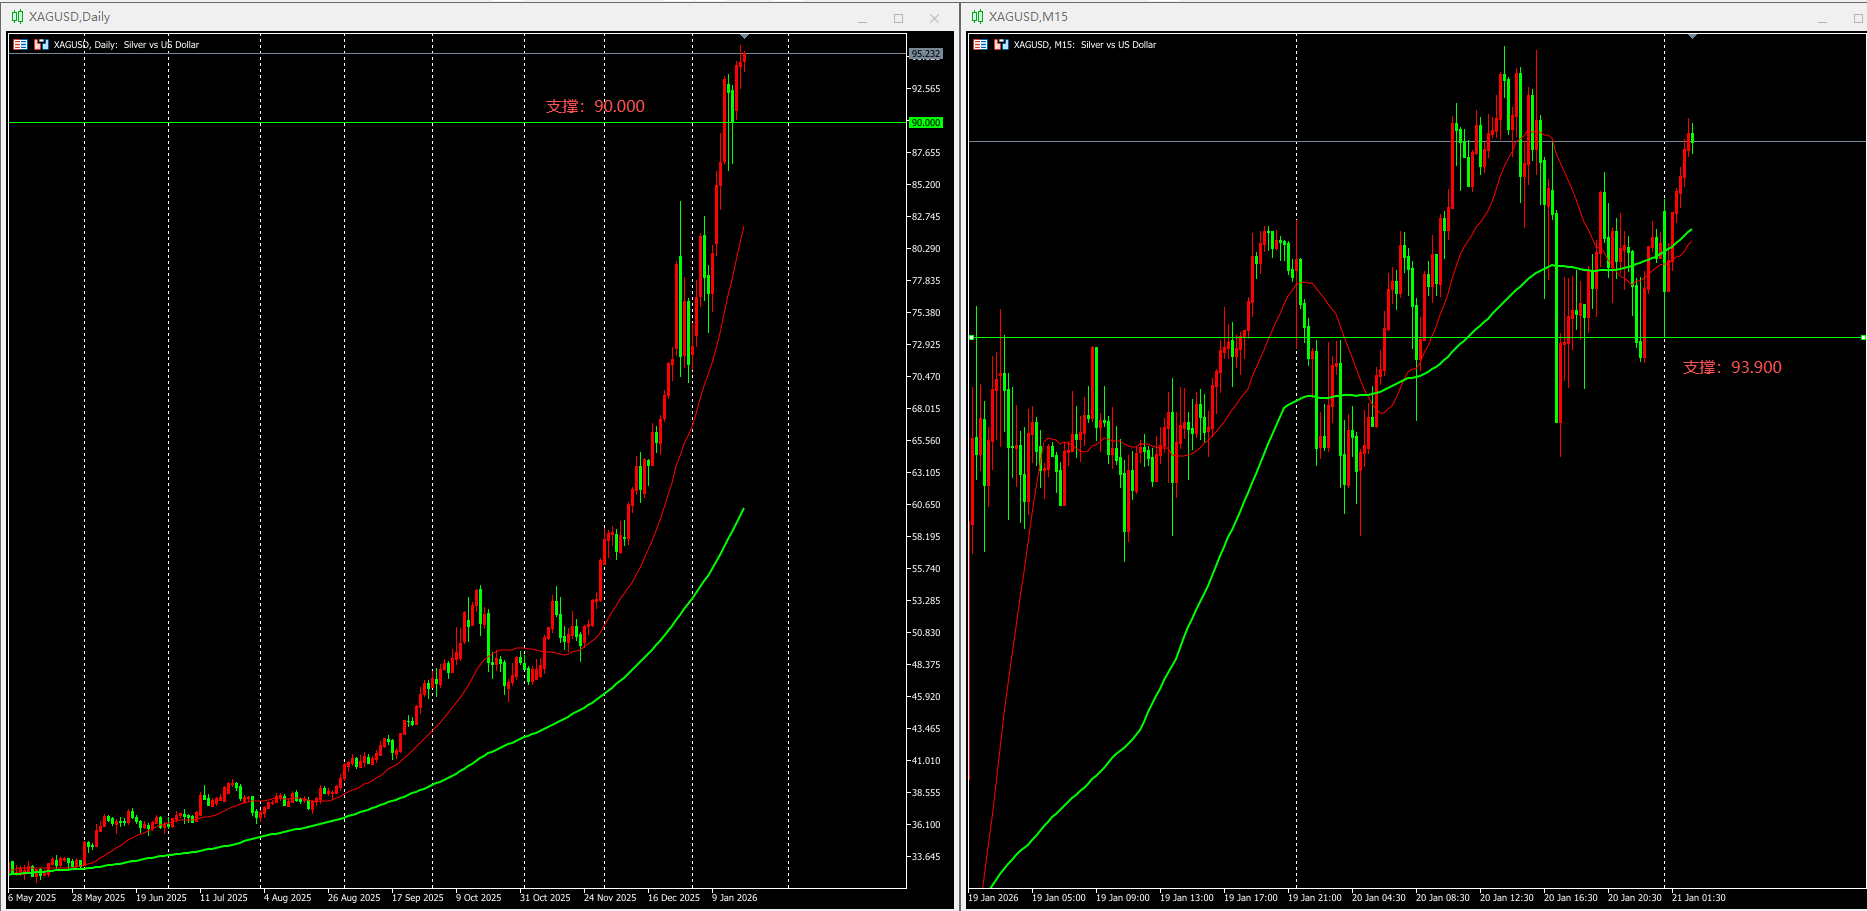Click the Depth of Market icon on M15 chart
Image resolution: width=1867 pixels, height=911 pixels.
[1001, 44]
